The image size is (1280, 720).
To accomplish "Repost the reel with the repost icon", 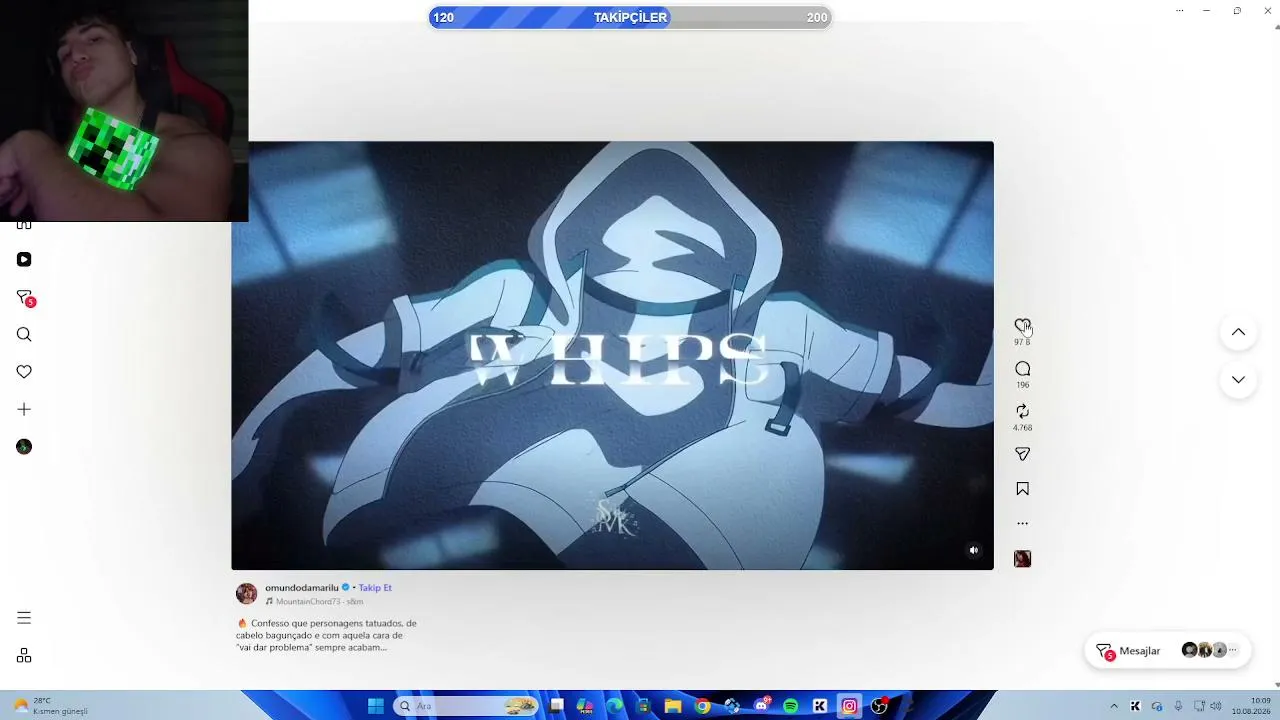I will tap(1022, 411).
